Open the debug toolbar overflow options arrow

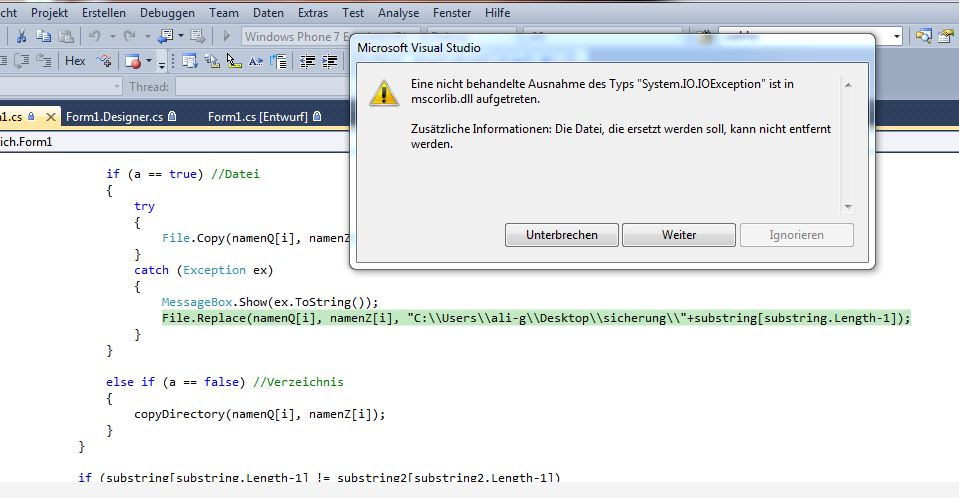click(161, 62)
